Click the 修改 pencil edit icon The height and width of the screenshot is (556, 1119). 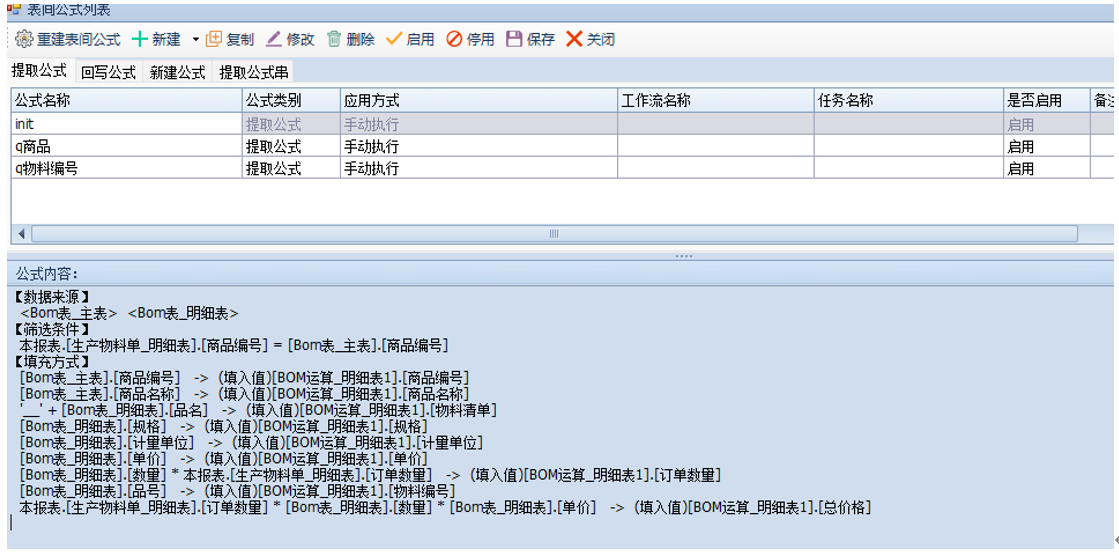point(274,40)
